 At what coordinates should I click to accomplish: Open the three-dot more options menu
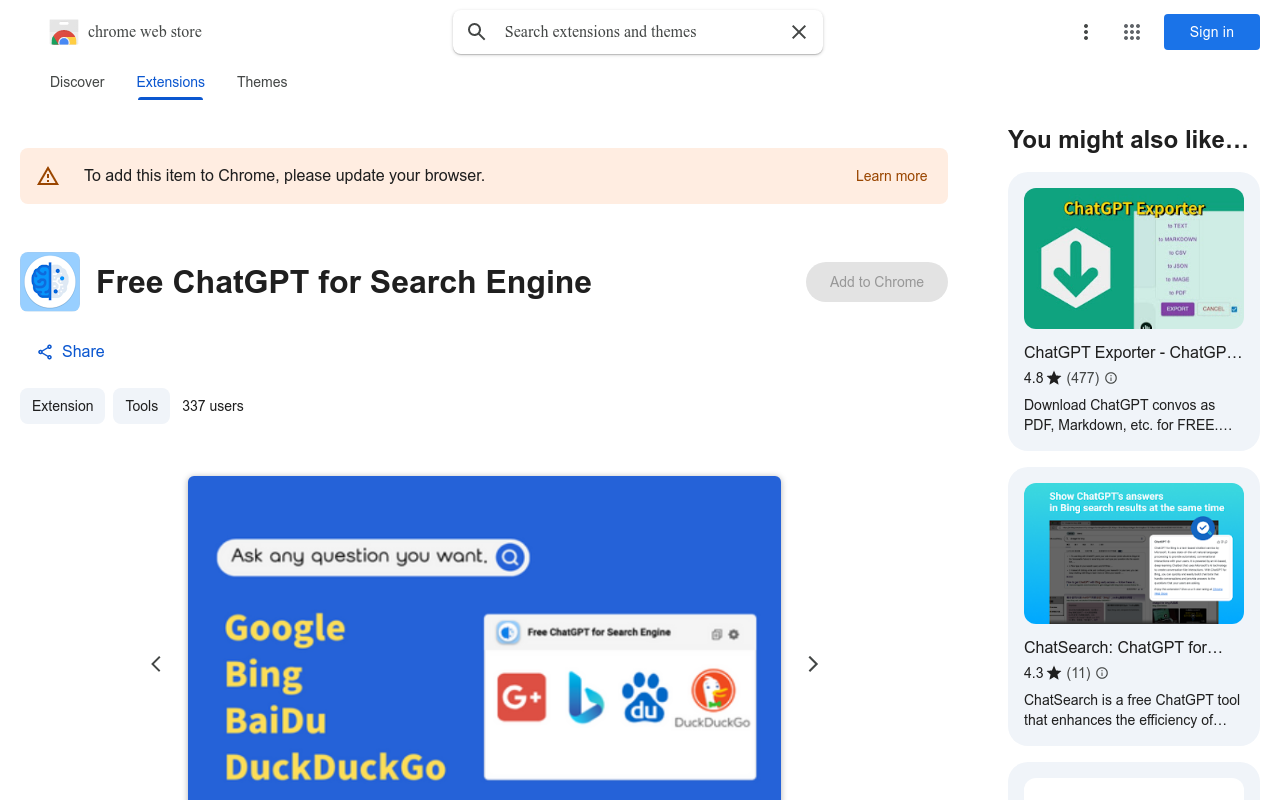click(1085, 32)
